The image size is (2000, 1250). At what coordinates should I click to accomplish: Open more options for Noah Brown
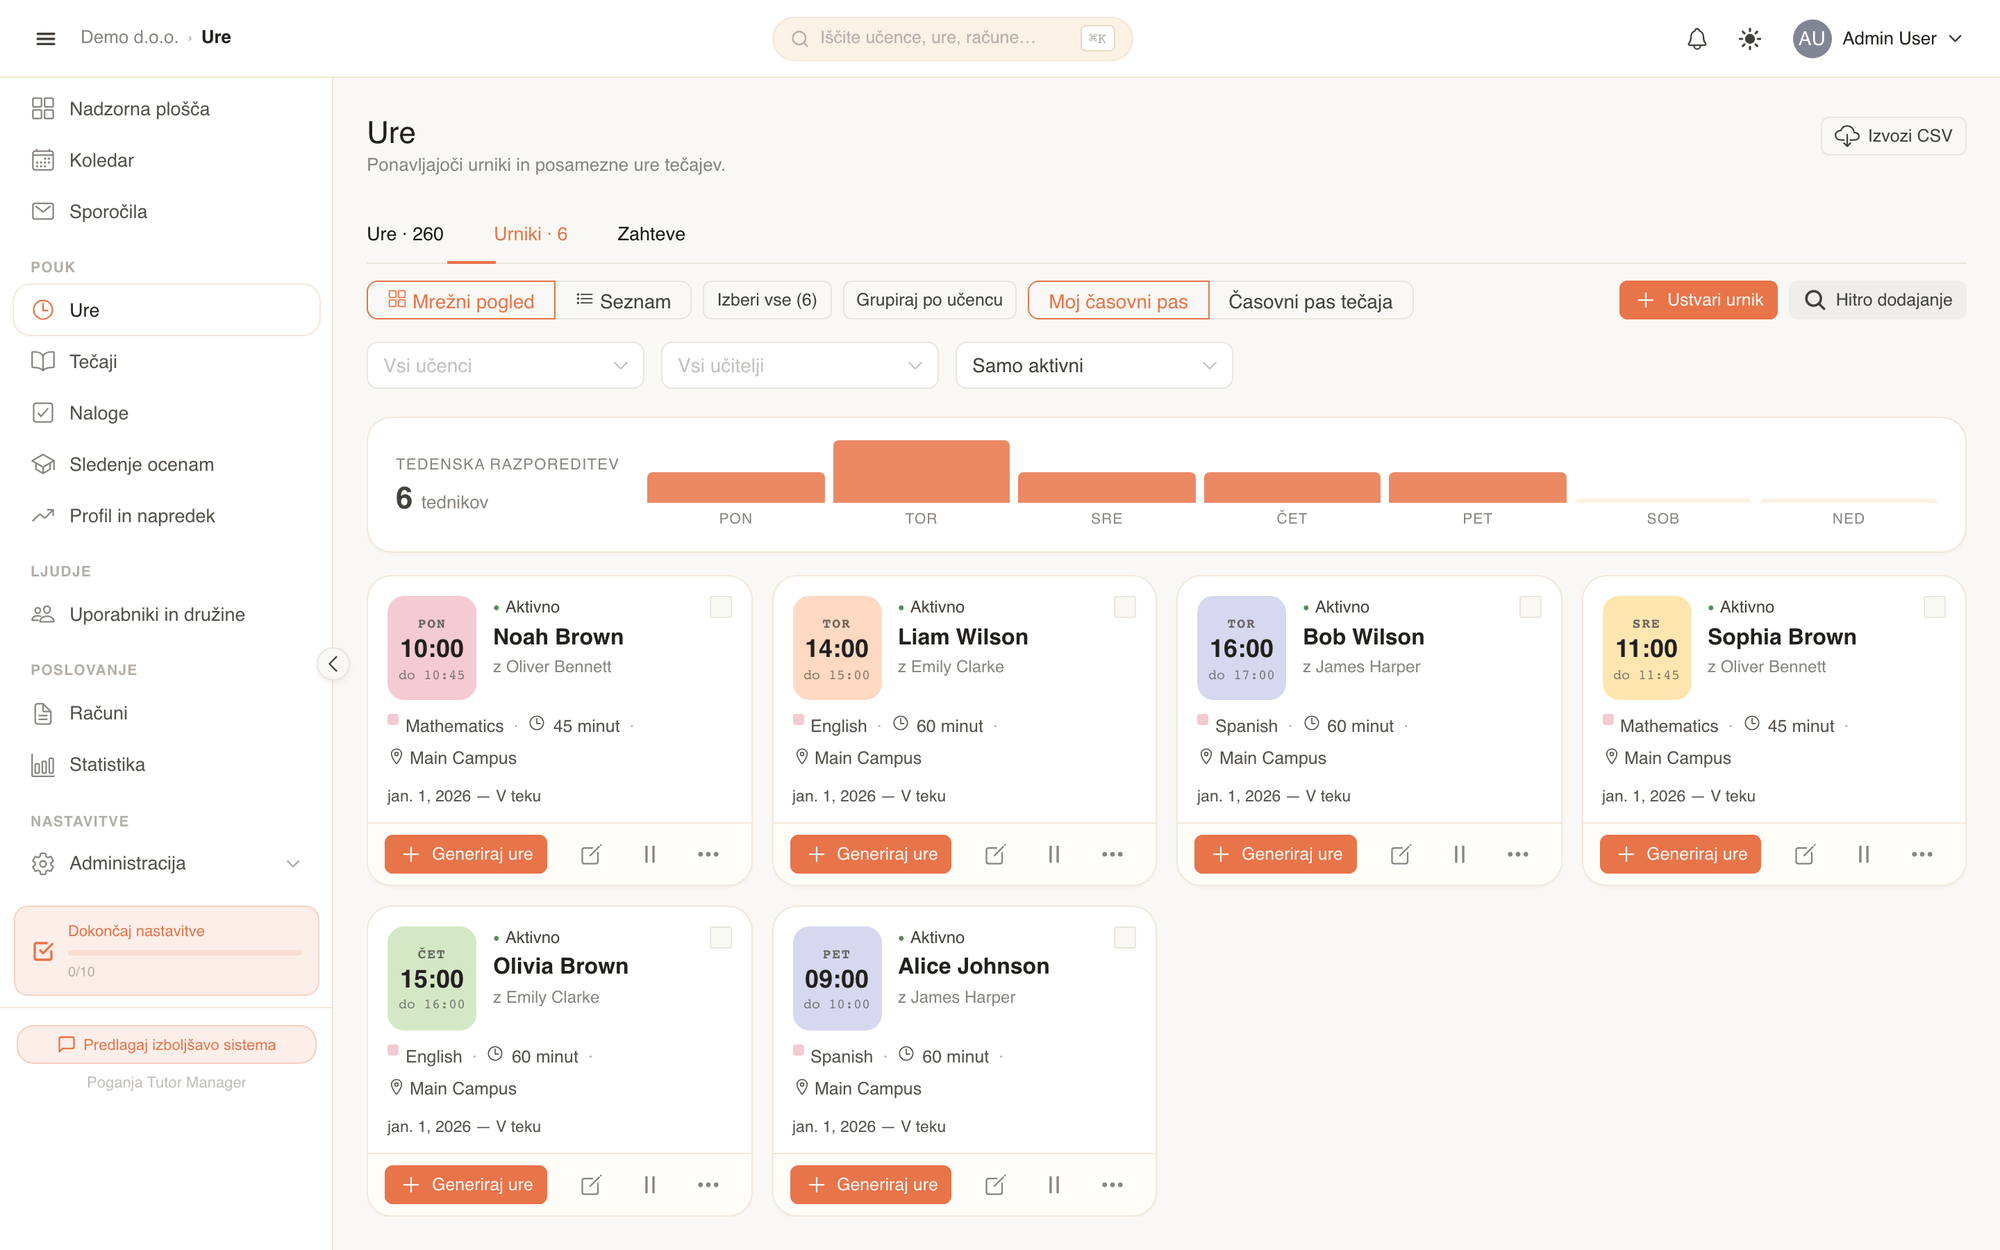(708, 854)
